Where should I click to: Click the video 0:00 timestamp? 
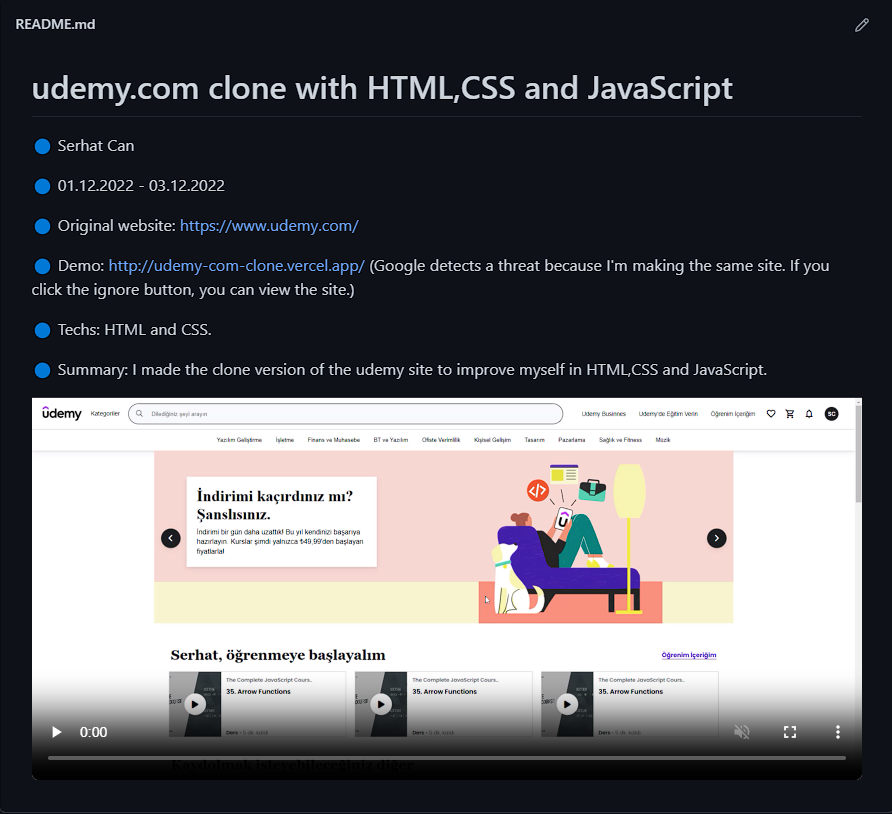pos(93,732)
